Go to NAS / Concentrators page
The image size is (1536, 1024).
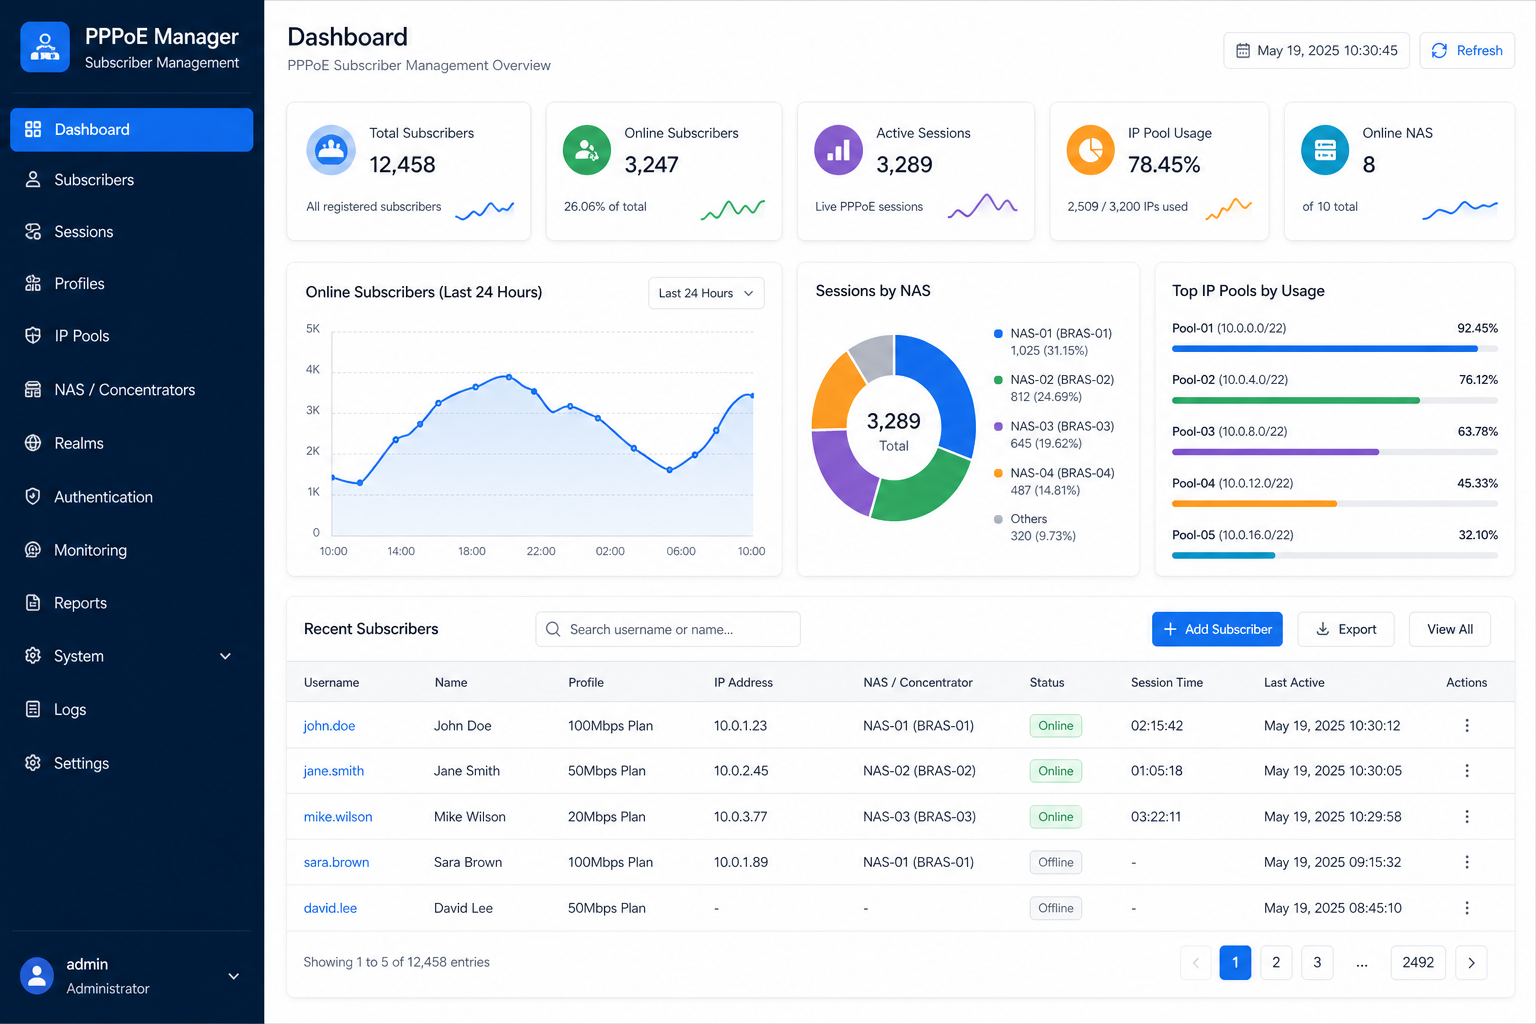131,390
